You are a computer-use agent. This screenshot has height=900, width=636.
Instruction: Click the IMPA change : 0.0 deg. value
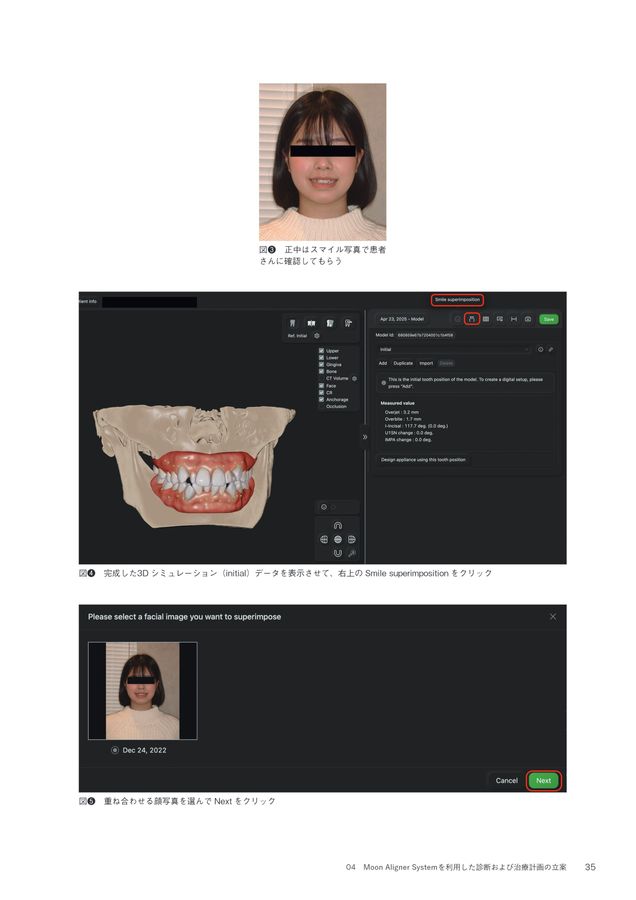pos(408,440)
